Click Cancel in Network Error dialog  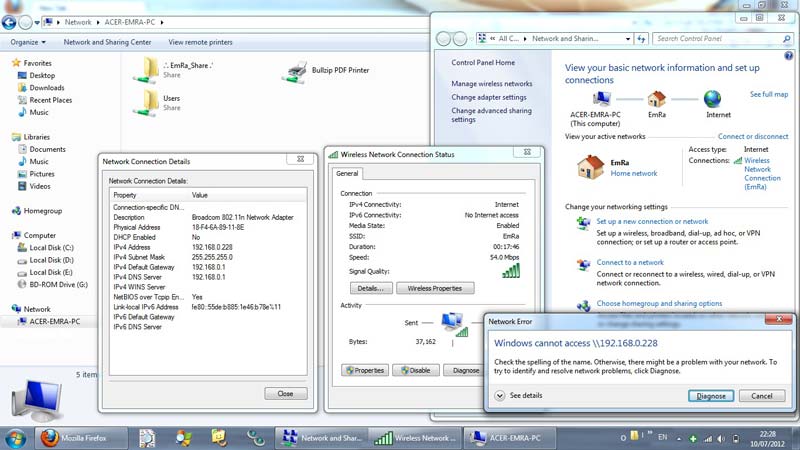click(762, 396)
